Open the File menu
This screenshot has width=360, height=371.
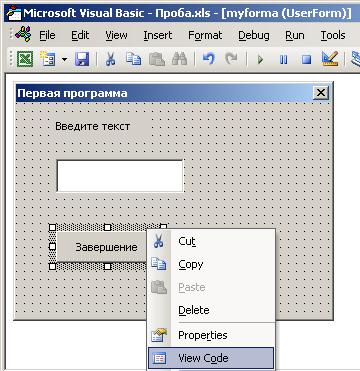(47, 35)
